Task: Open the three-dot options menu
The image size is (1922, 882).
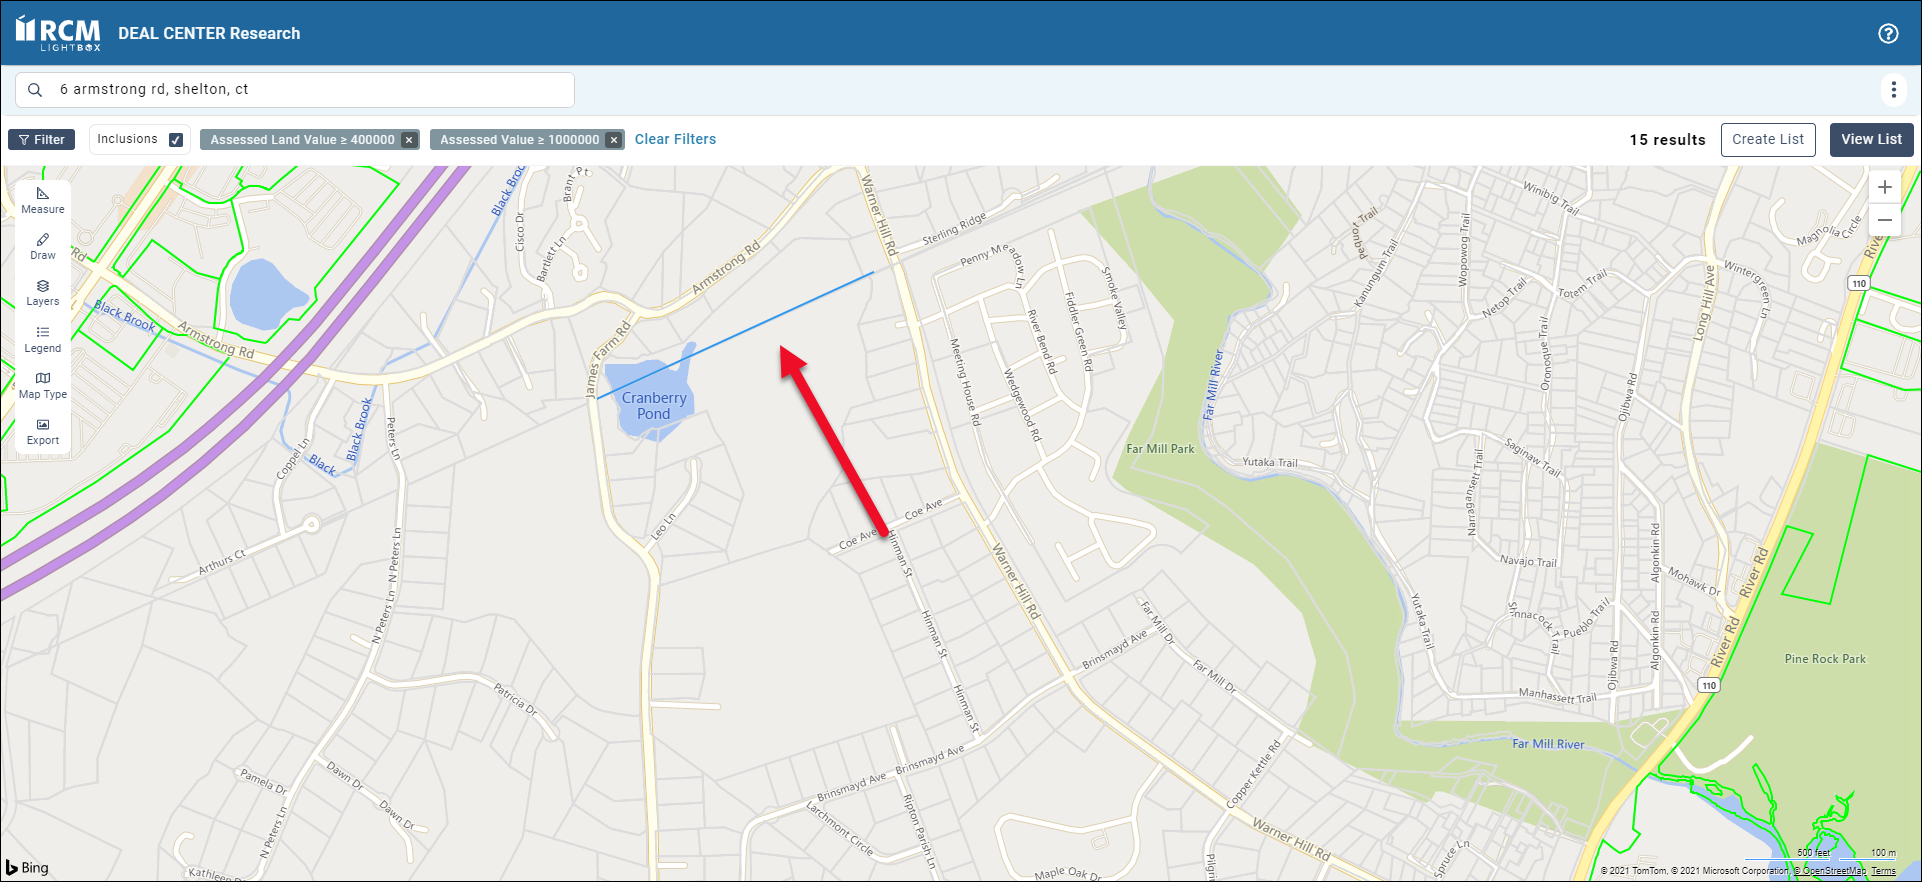Action: tap(1893, 90)
